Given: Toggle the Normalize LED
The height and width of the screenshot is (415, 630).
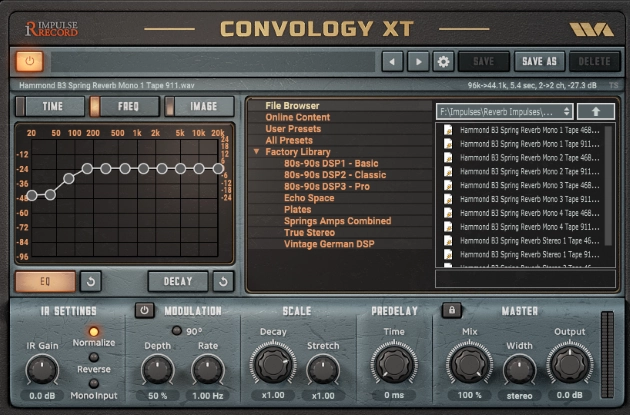Looking at the screenshot, I should click(94, 332).
